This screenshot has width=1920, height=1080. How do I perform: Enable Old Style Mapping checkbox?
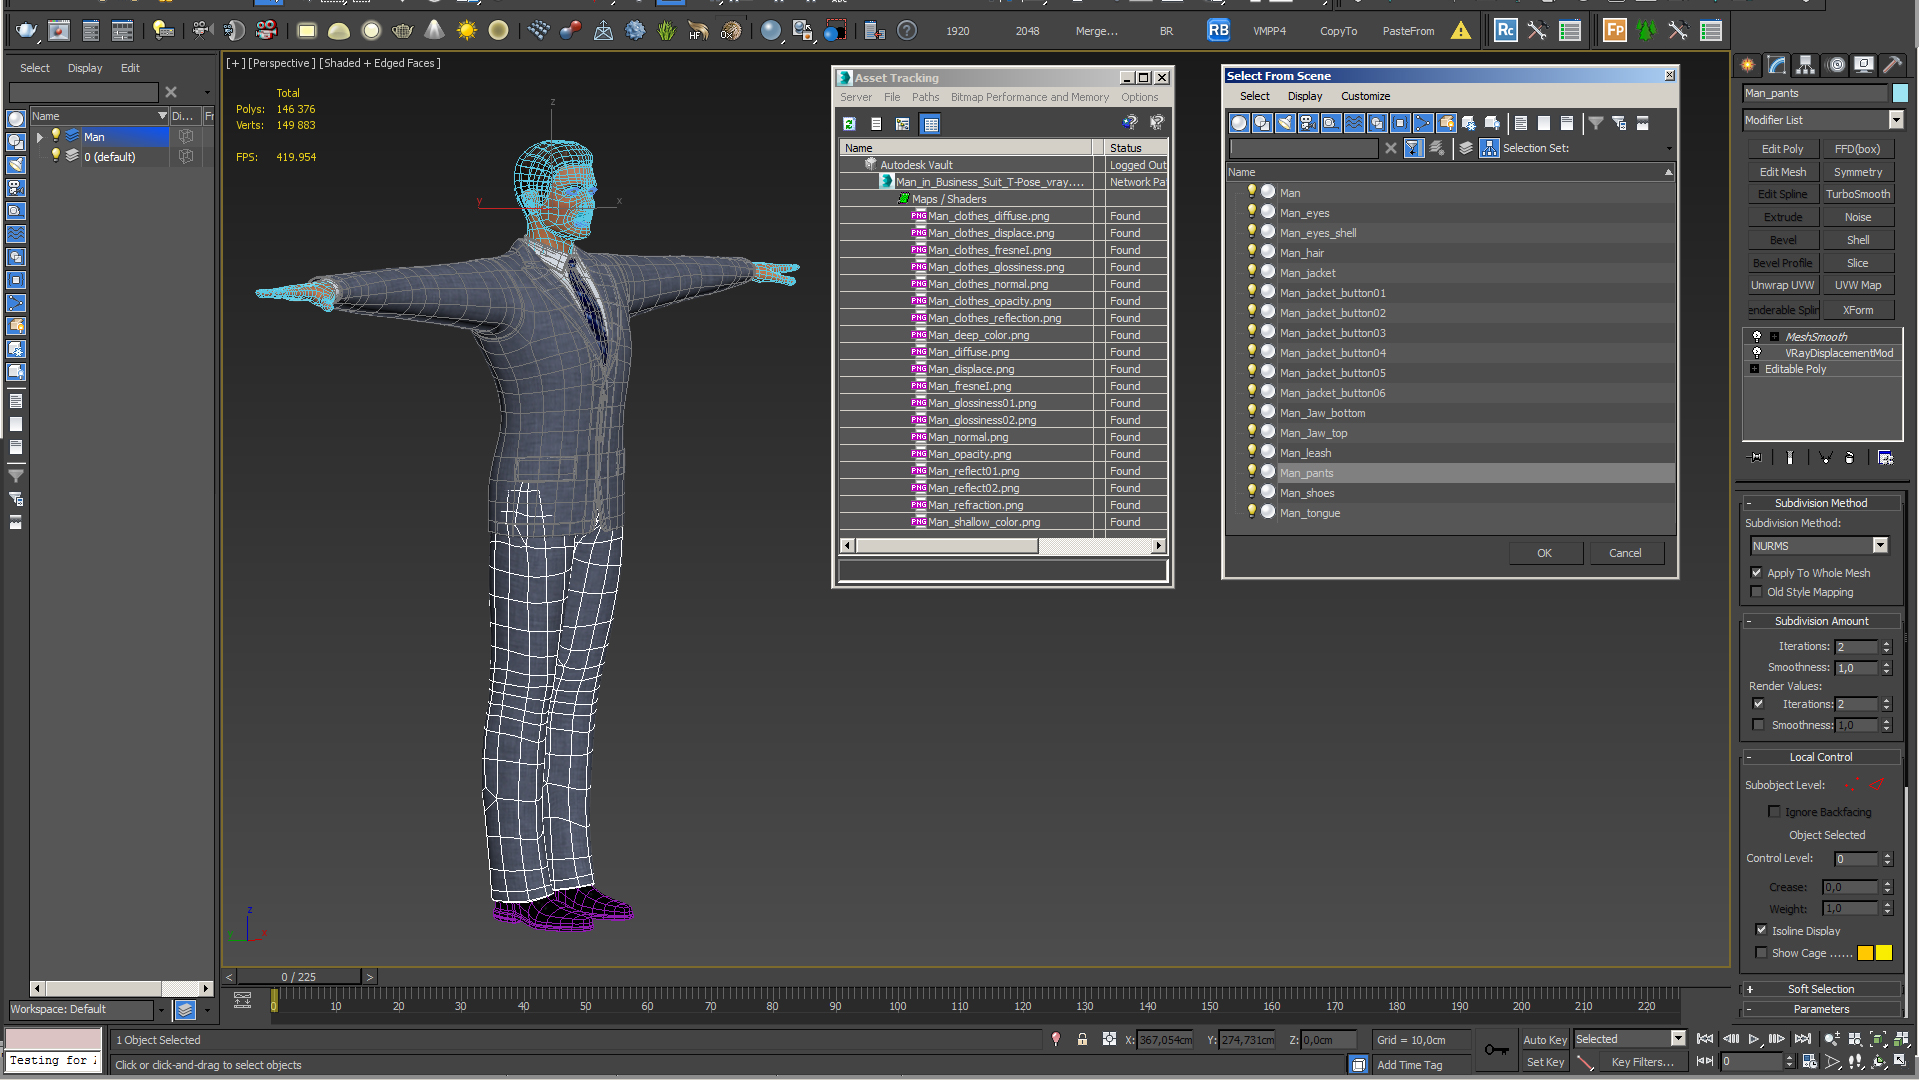point(1756,592)
